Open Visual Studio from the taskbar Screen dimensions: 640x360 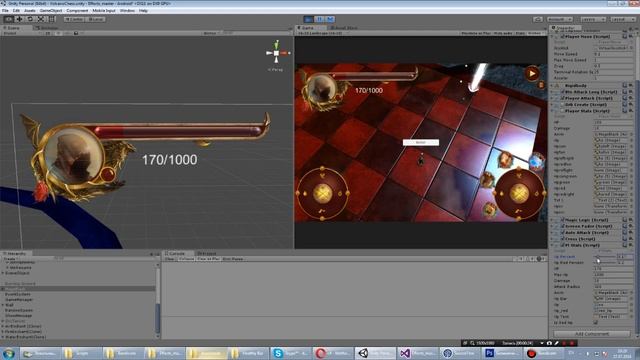418,353
